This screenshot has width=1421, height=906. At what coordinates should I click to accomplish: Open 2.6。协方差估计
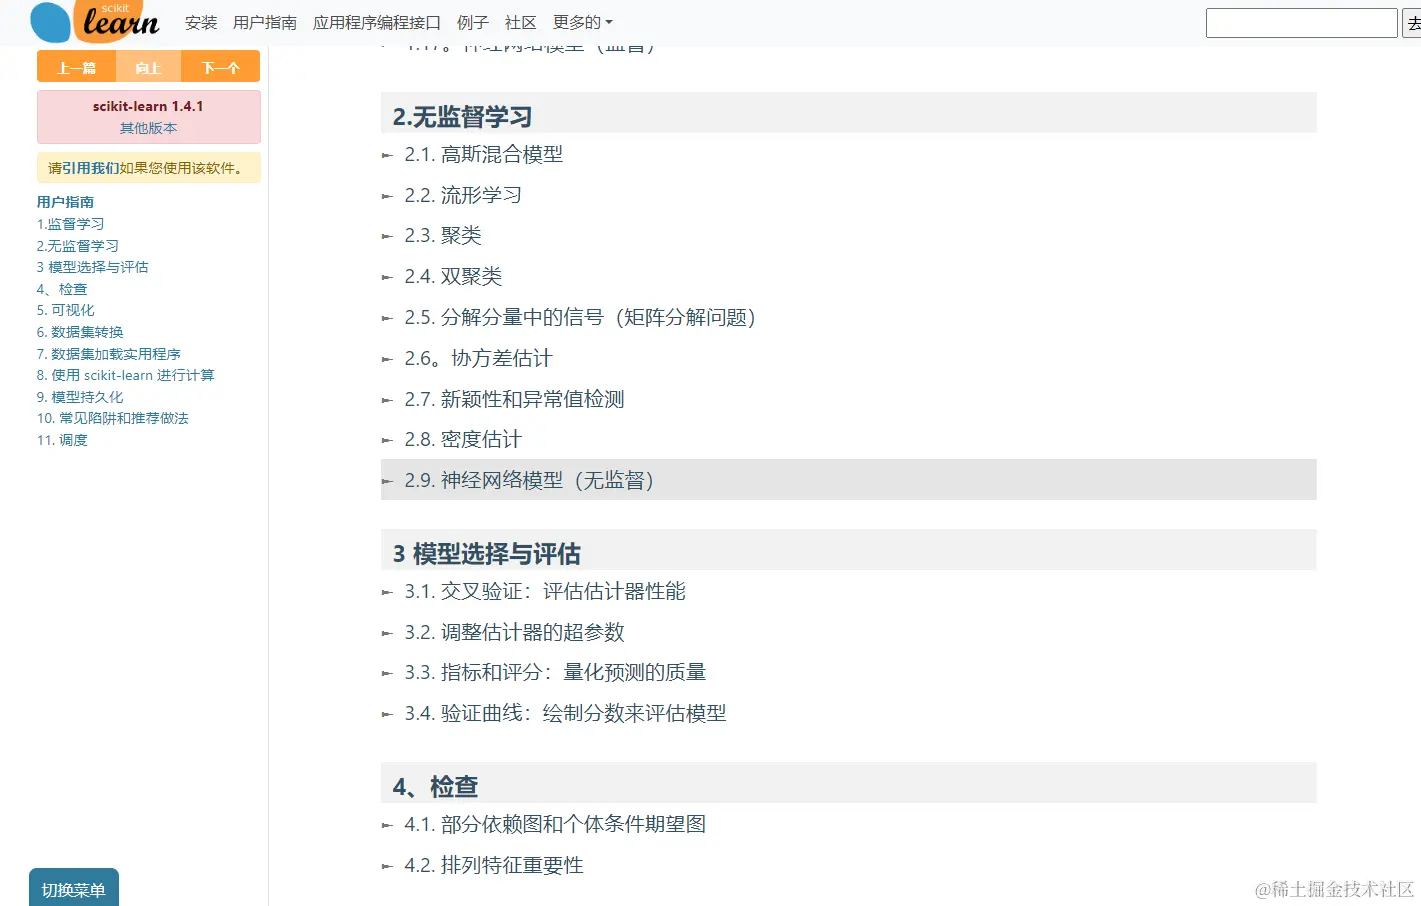pos(478,358)
